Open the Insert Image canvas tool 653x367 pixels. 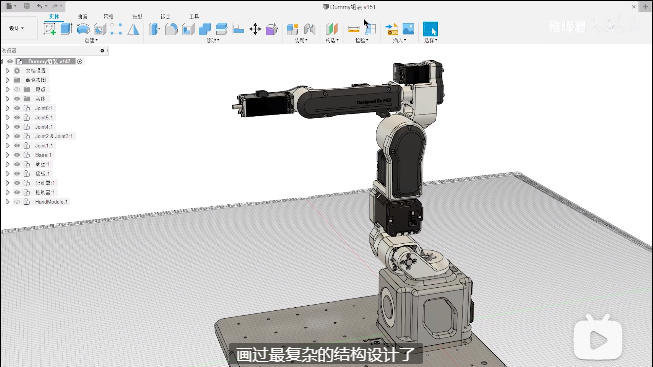pos(409,29)
